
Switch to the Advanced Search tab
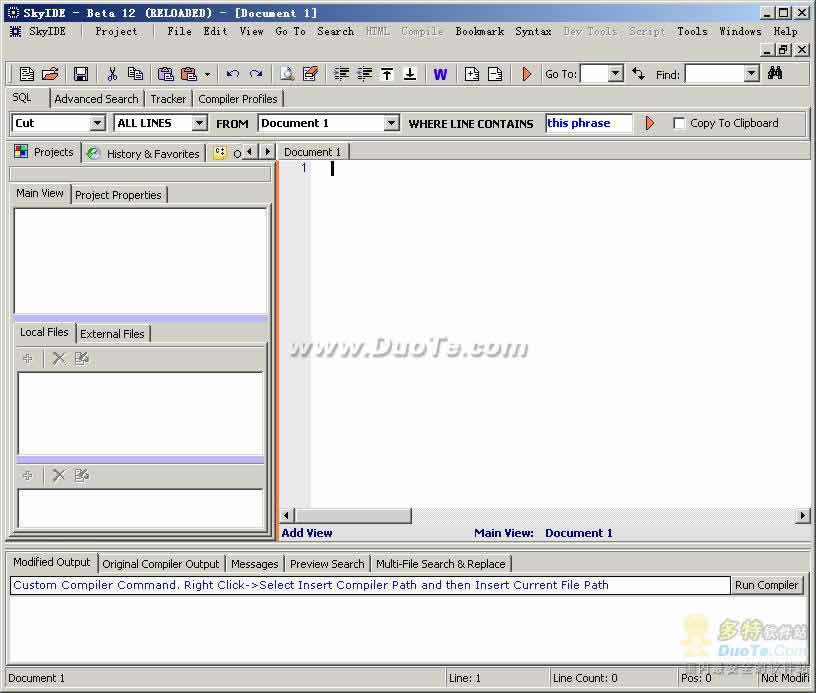(x=96, y=99)
